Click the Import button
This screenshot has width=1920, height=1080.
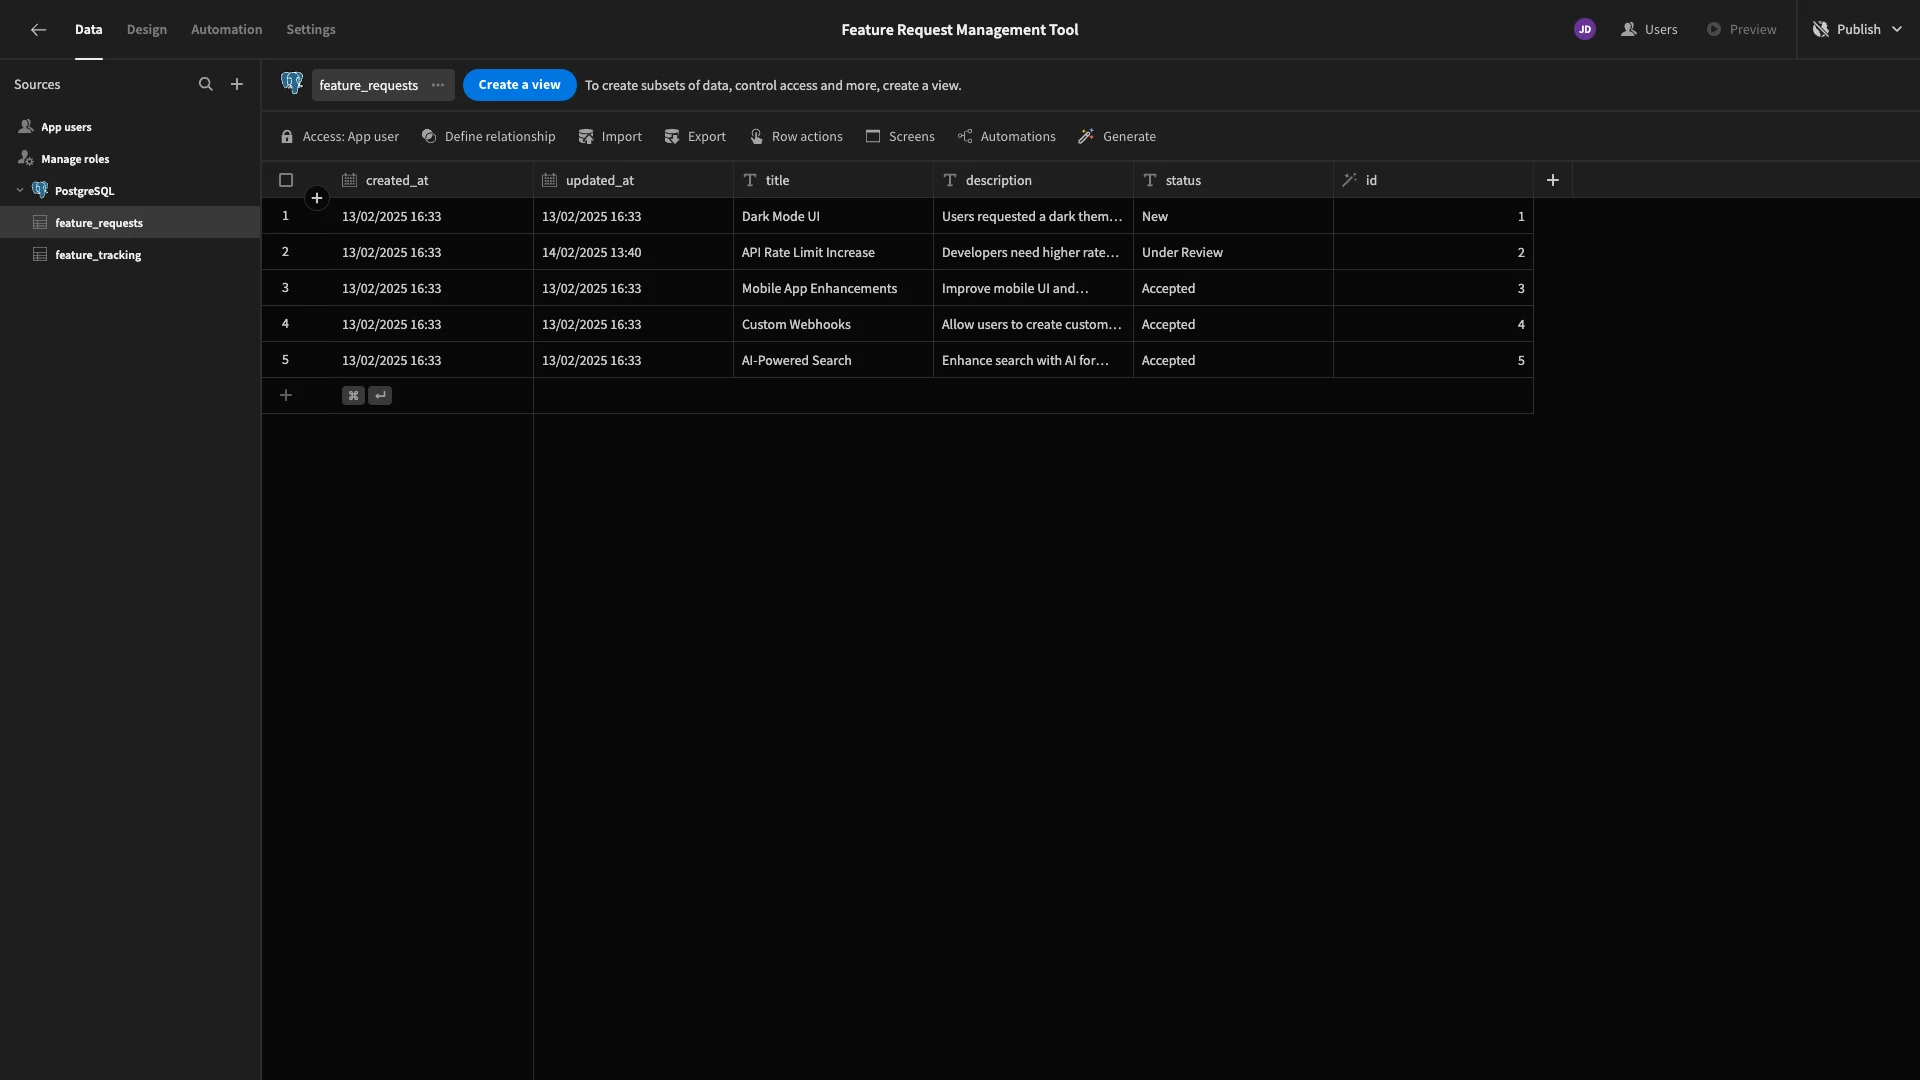click(610, 137)
